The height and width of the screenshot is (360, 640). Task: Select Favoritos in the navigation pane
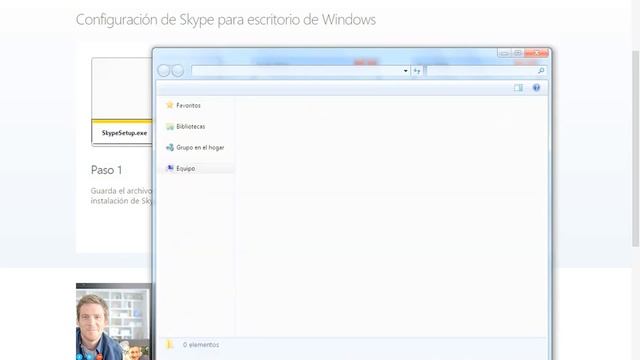click(x=188, y=105)
